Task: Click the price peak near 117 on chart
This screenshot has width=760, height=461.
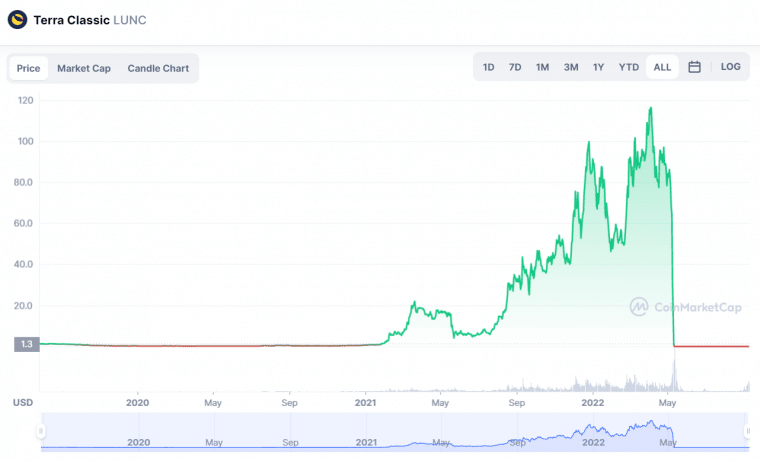Action: tap(650, 109)
